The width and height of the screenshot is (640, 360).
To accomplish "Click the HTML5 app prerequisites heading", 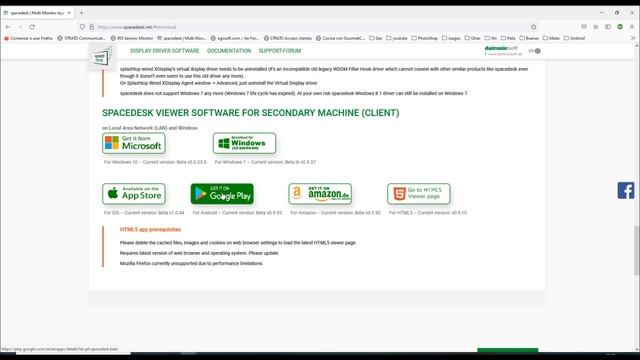I will click(x=150, y=229).
